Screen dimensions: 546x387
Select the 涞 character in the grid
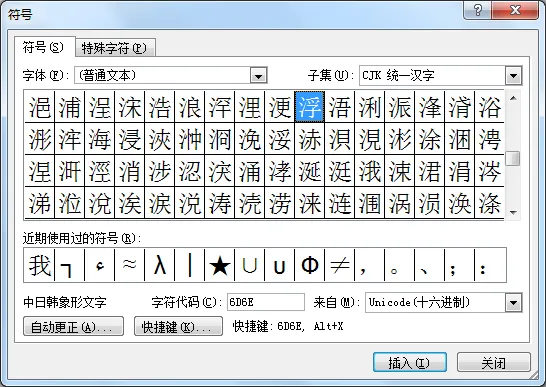[310, 203]
